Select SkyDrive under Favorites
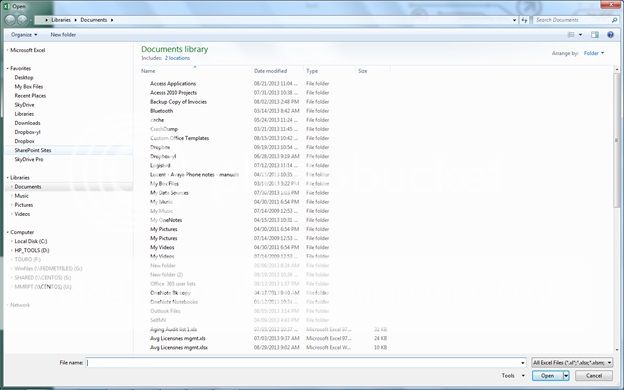The width and height of the screenshot is (624, 390). [24, 105]
